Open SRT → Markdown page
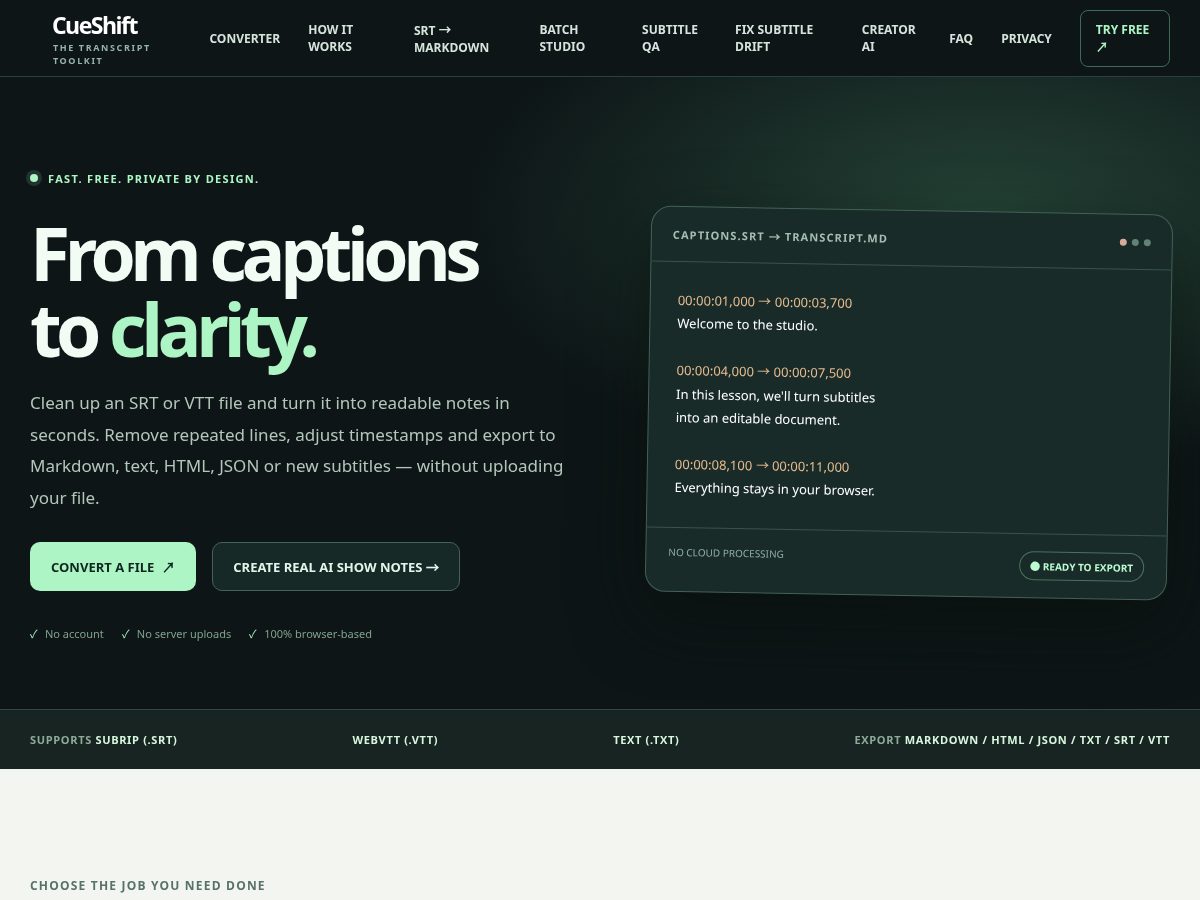This screenshot has height=900, width=1200. pyautogui.click(x=451, y=38)
